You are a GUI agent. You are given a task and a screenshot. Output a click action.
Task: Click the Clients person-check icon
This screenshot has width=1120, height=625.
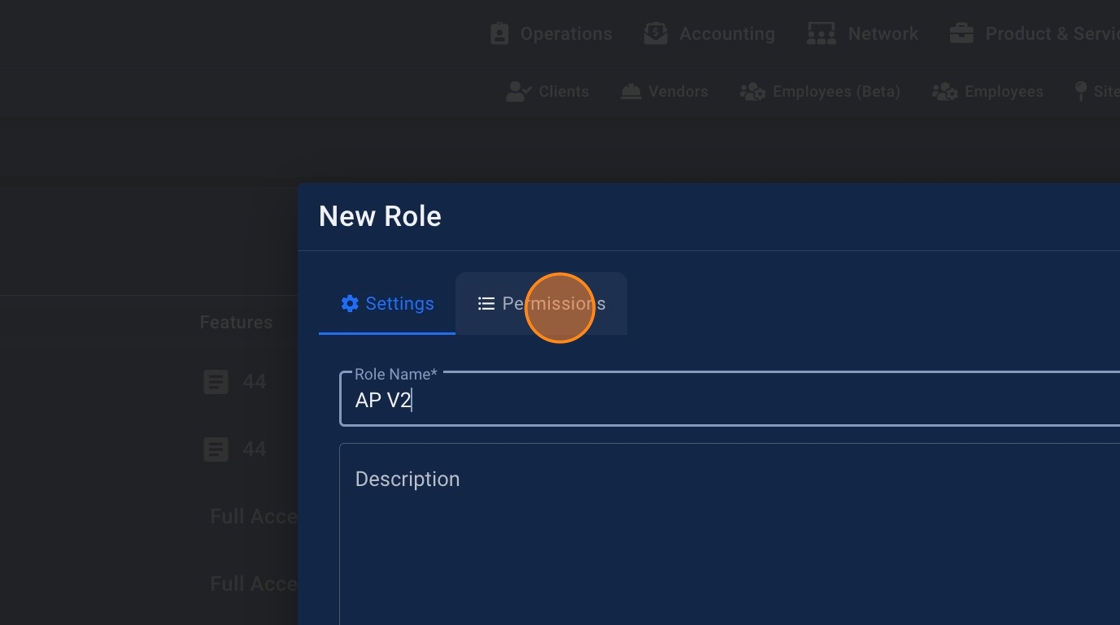[518, 91]
